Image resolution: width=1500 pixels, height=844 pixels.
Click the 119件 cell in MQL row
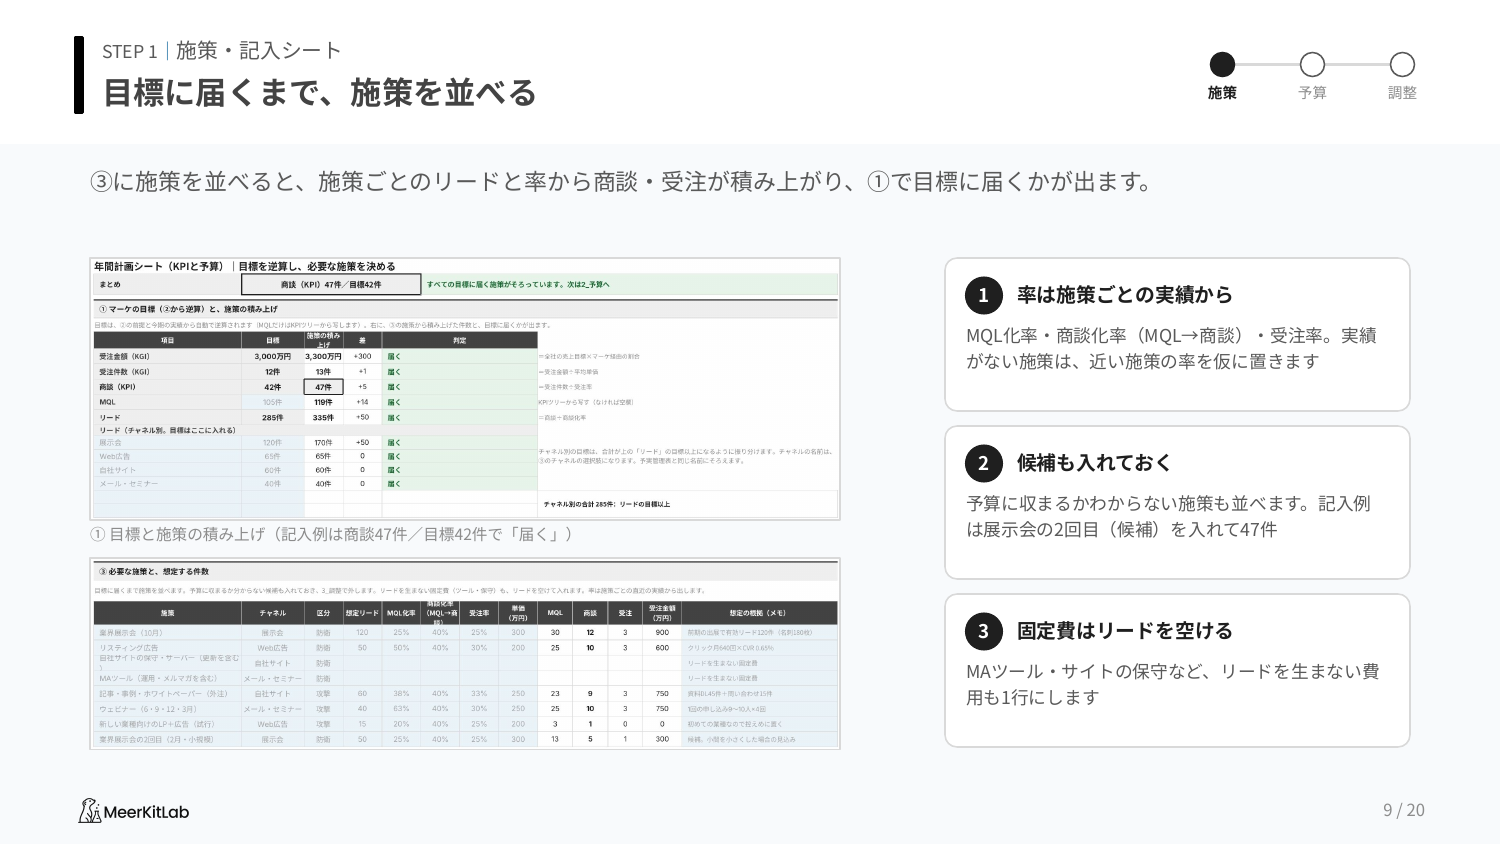click(x=323, y=402)
